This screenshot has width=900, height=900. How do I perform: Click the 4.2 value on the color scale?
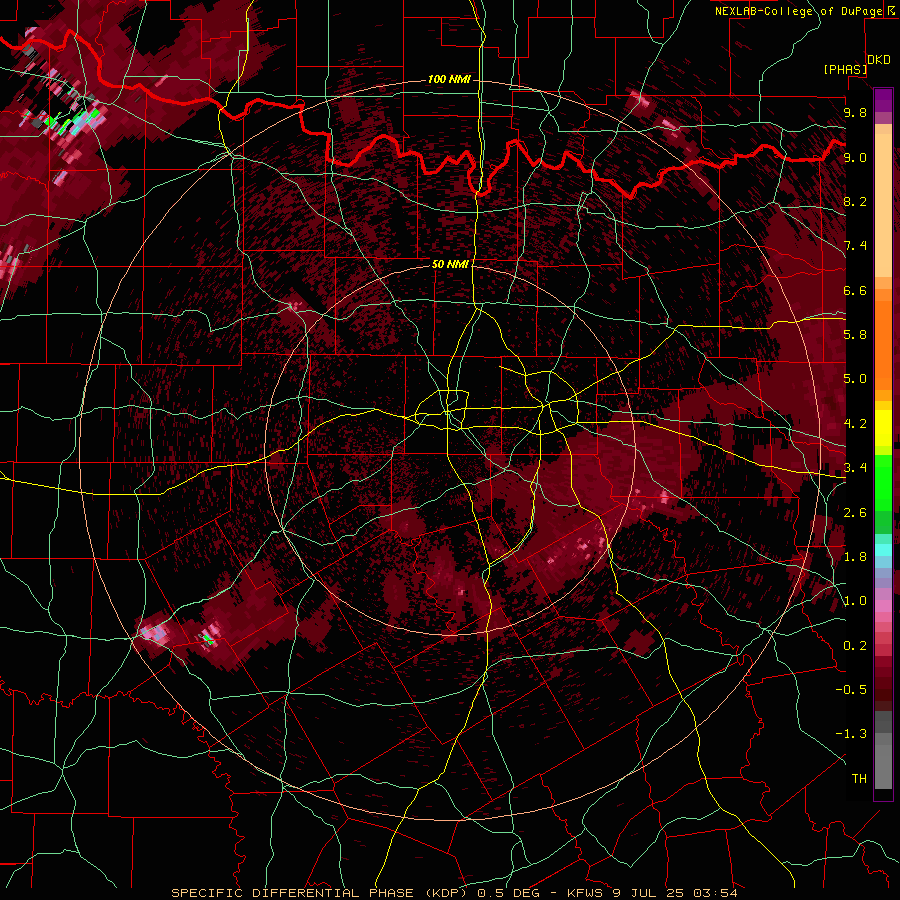pos(855,424)
